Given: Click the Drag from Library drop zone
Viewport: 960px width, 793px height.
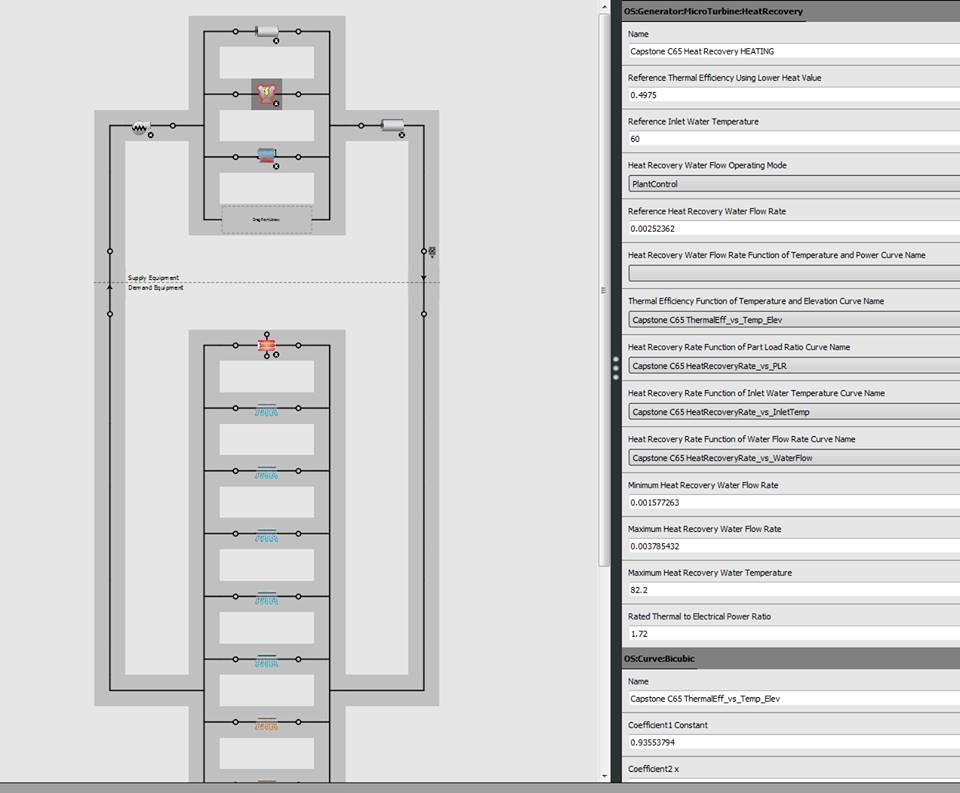Looking at the screenshot, I should click(x=266, y=219).
